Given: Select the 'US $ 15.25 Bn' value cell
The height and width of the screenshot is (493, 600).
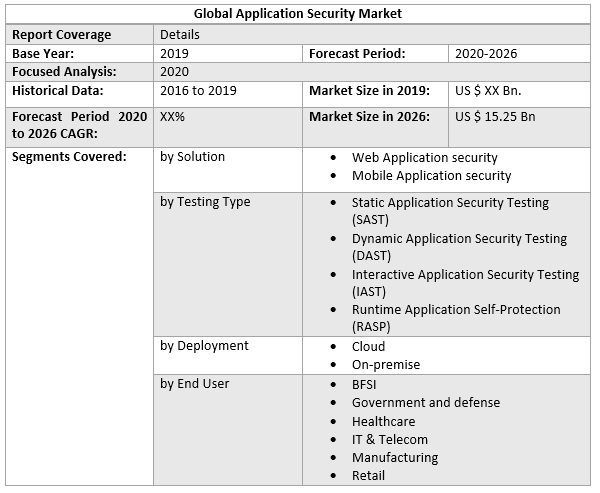Looking at the screenshot, I should tap(494, 117).
